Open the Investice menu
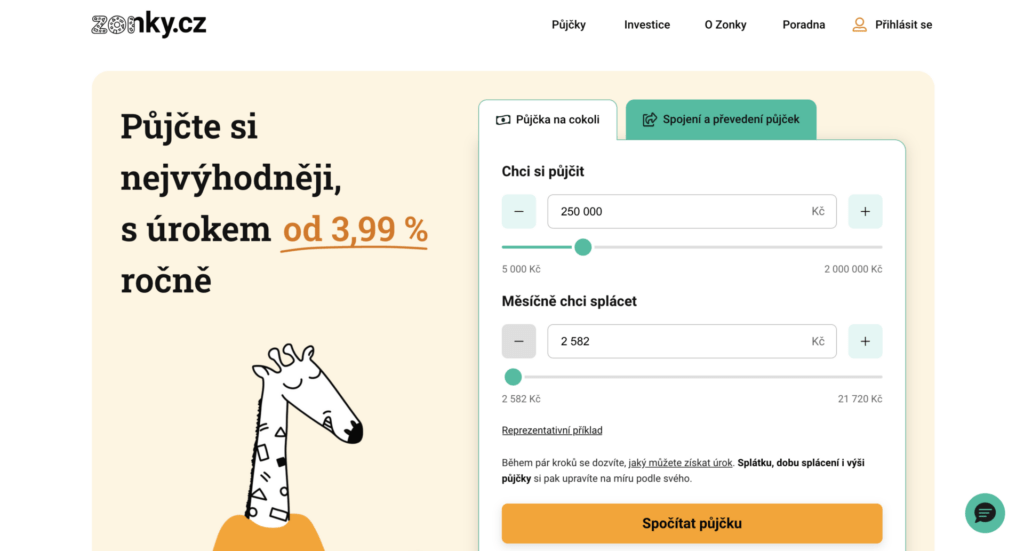 647,25
